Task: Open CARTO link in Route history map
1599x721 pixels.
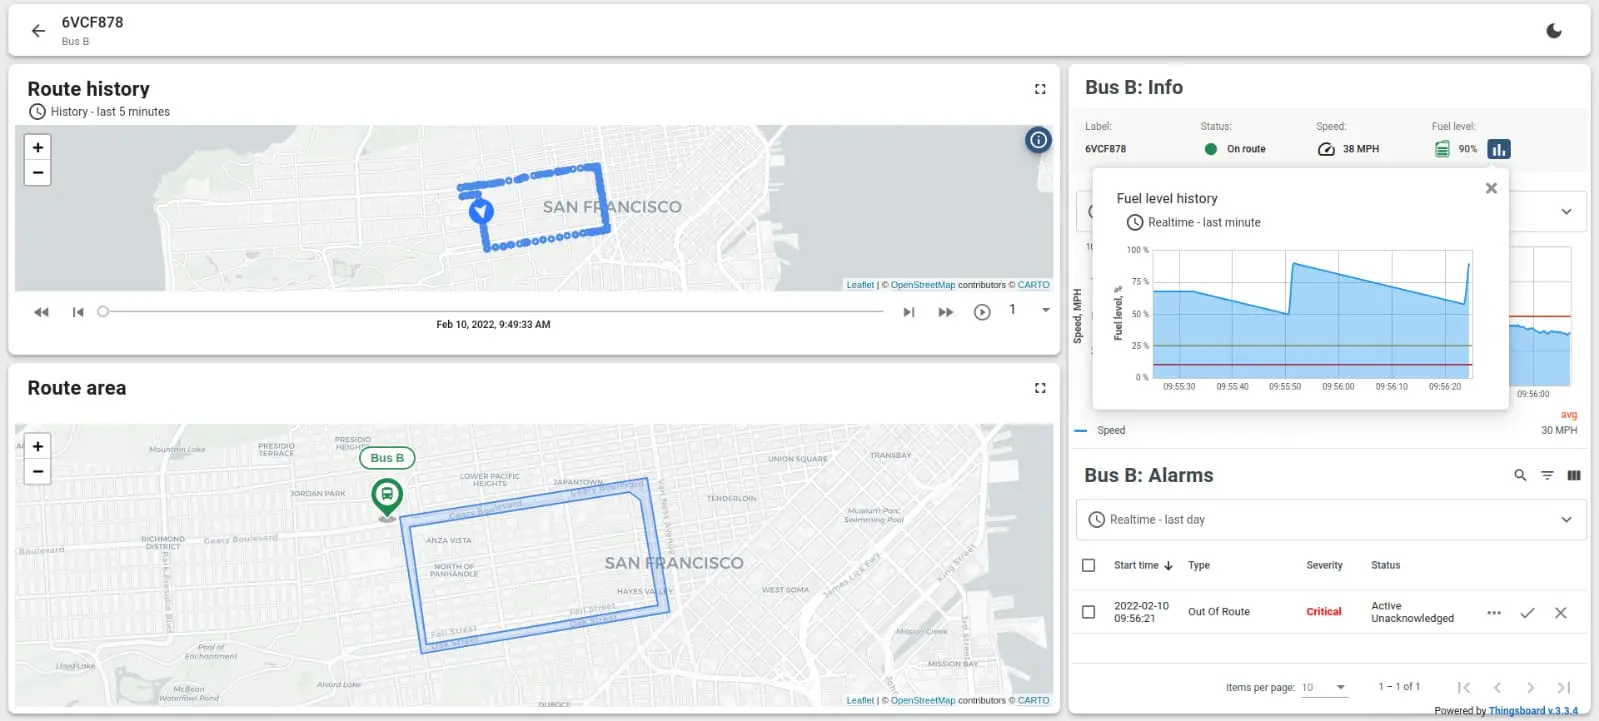Action: (1033, 285)
